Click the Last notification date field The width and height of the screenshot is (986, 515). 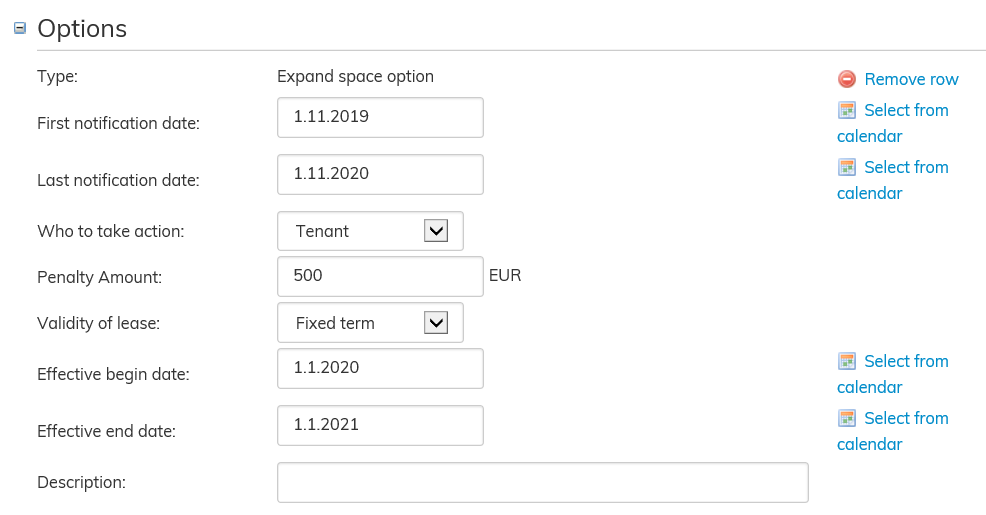380,174
